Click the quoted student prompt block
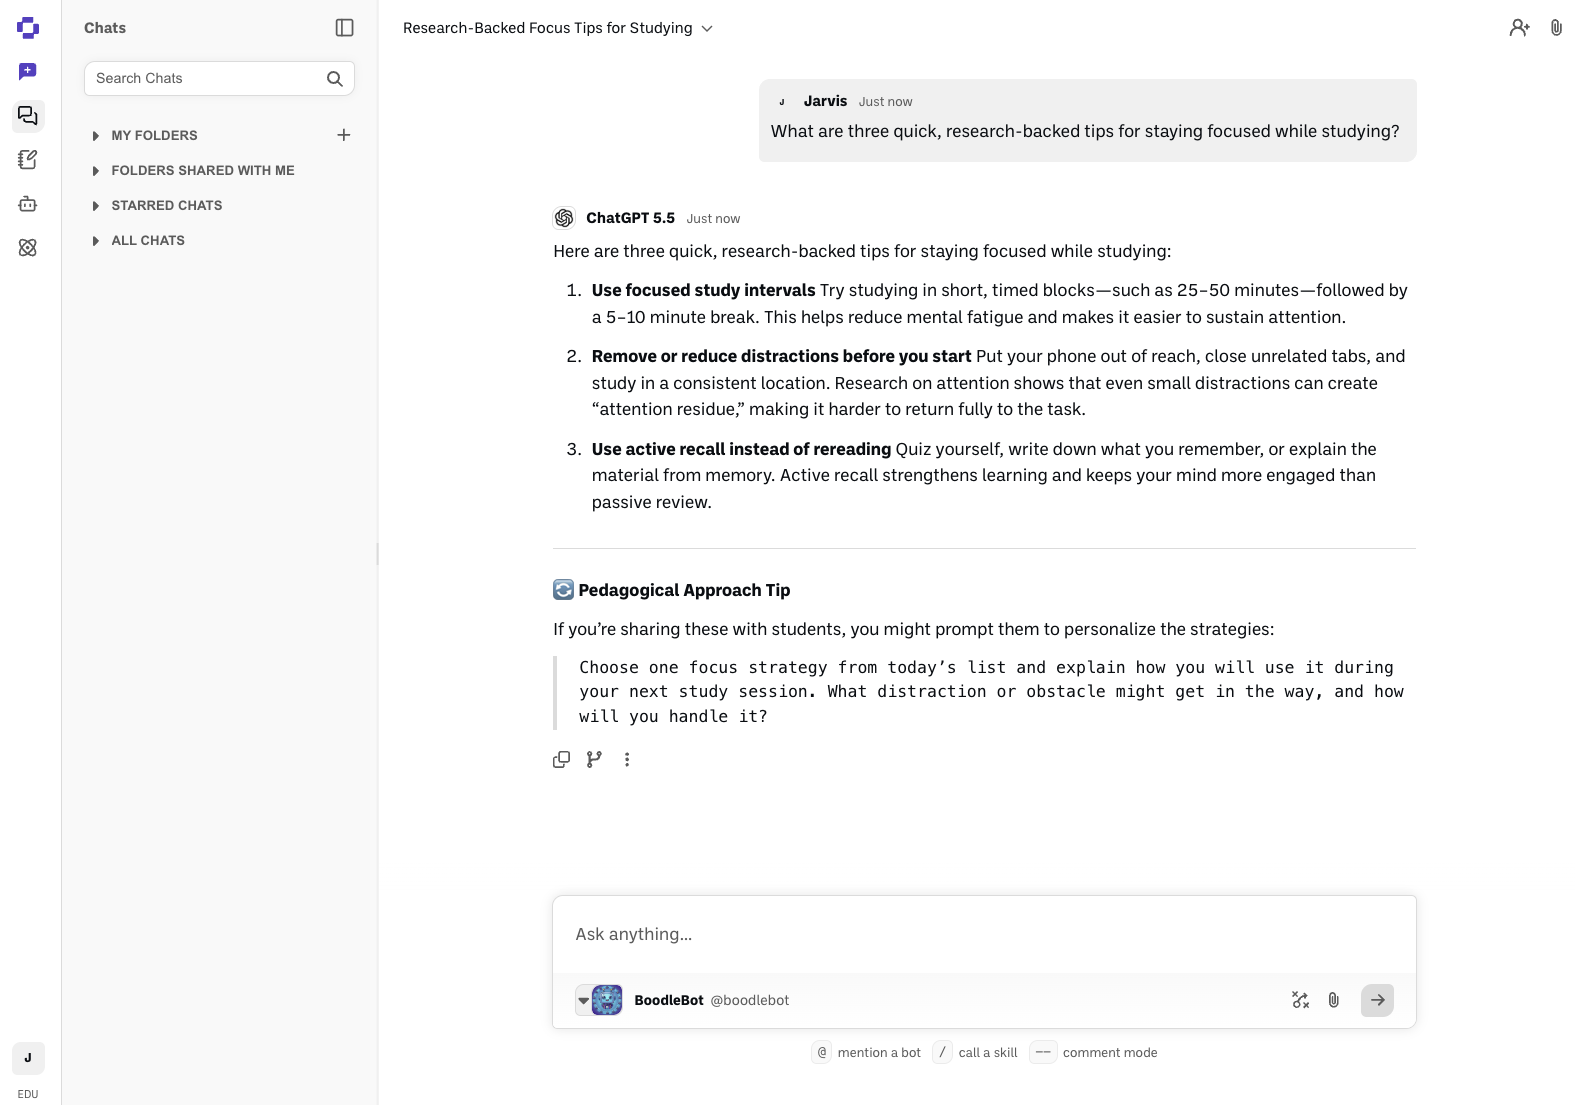Image resolution: width=1579 pixels, height=1105 pixels. coord(984,692)
